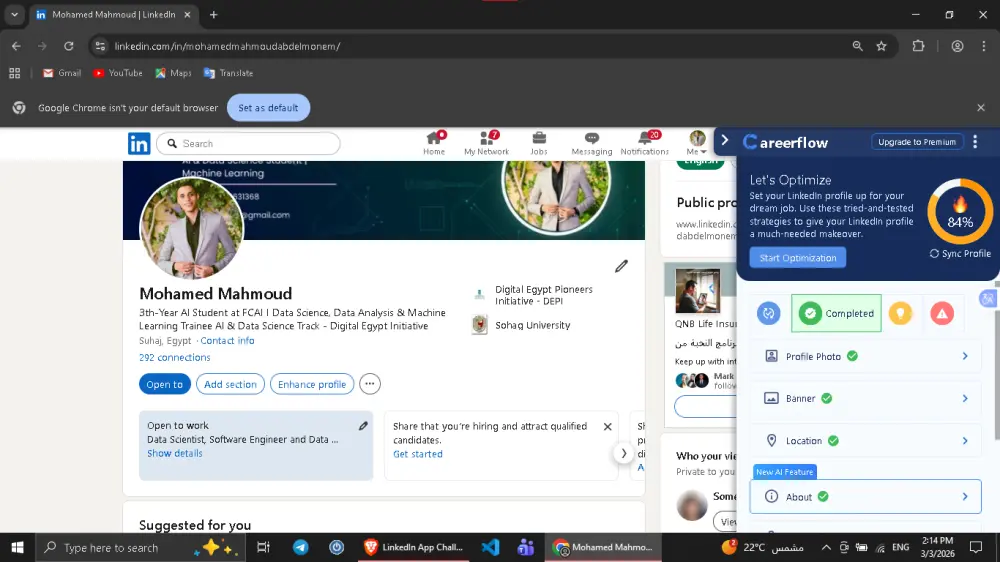The height and width of the screenshot is (562, 1000).
Task: Open the My Network icon
Action: (486, 144)
